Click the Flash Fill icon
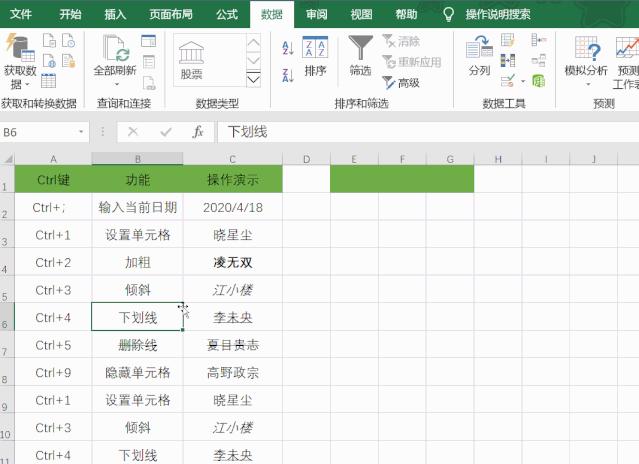Image resolution: width=639 pixels, height=464 pixels. tap(508, 40)
